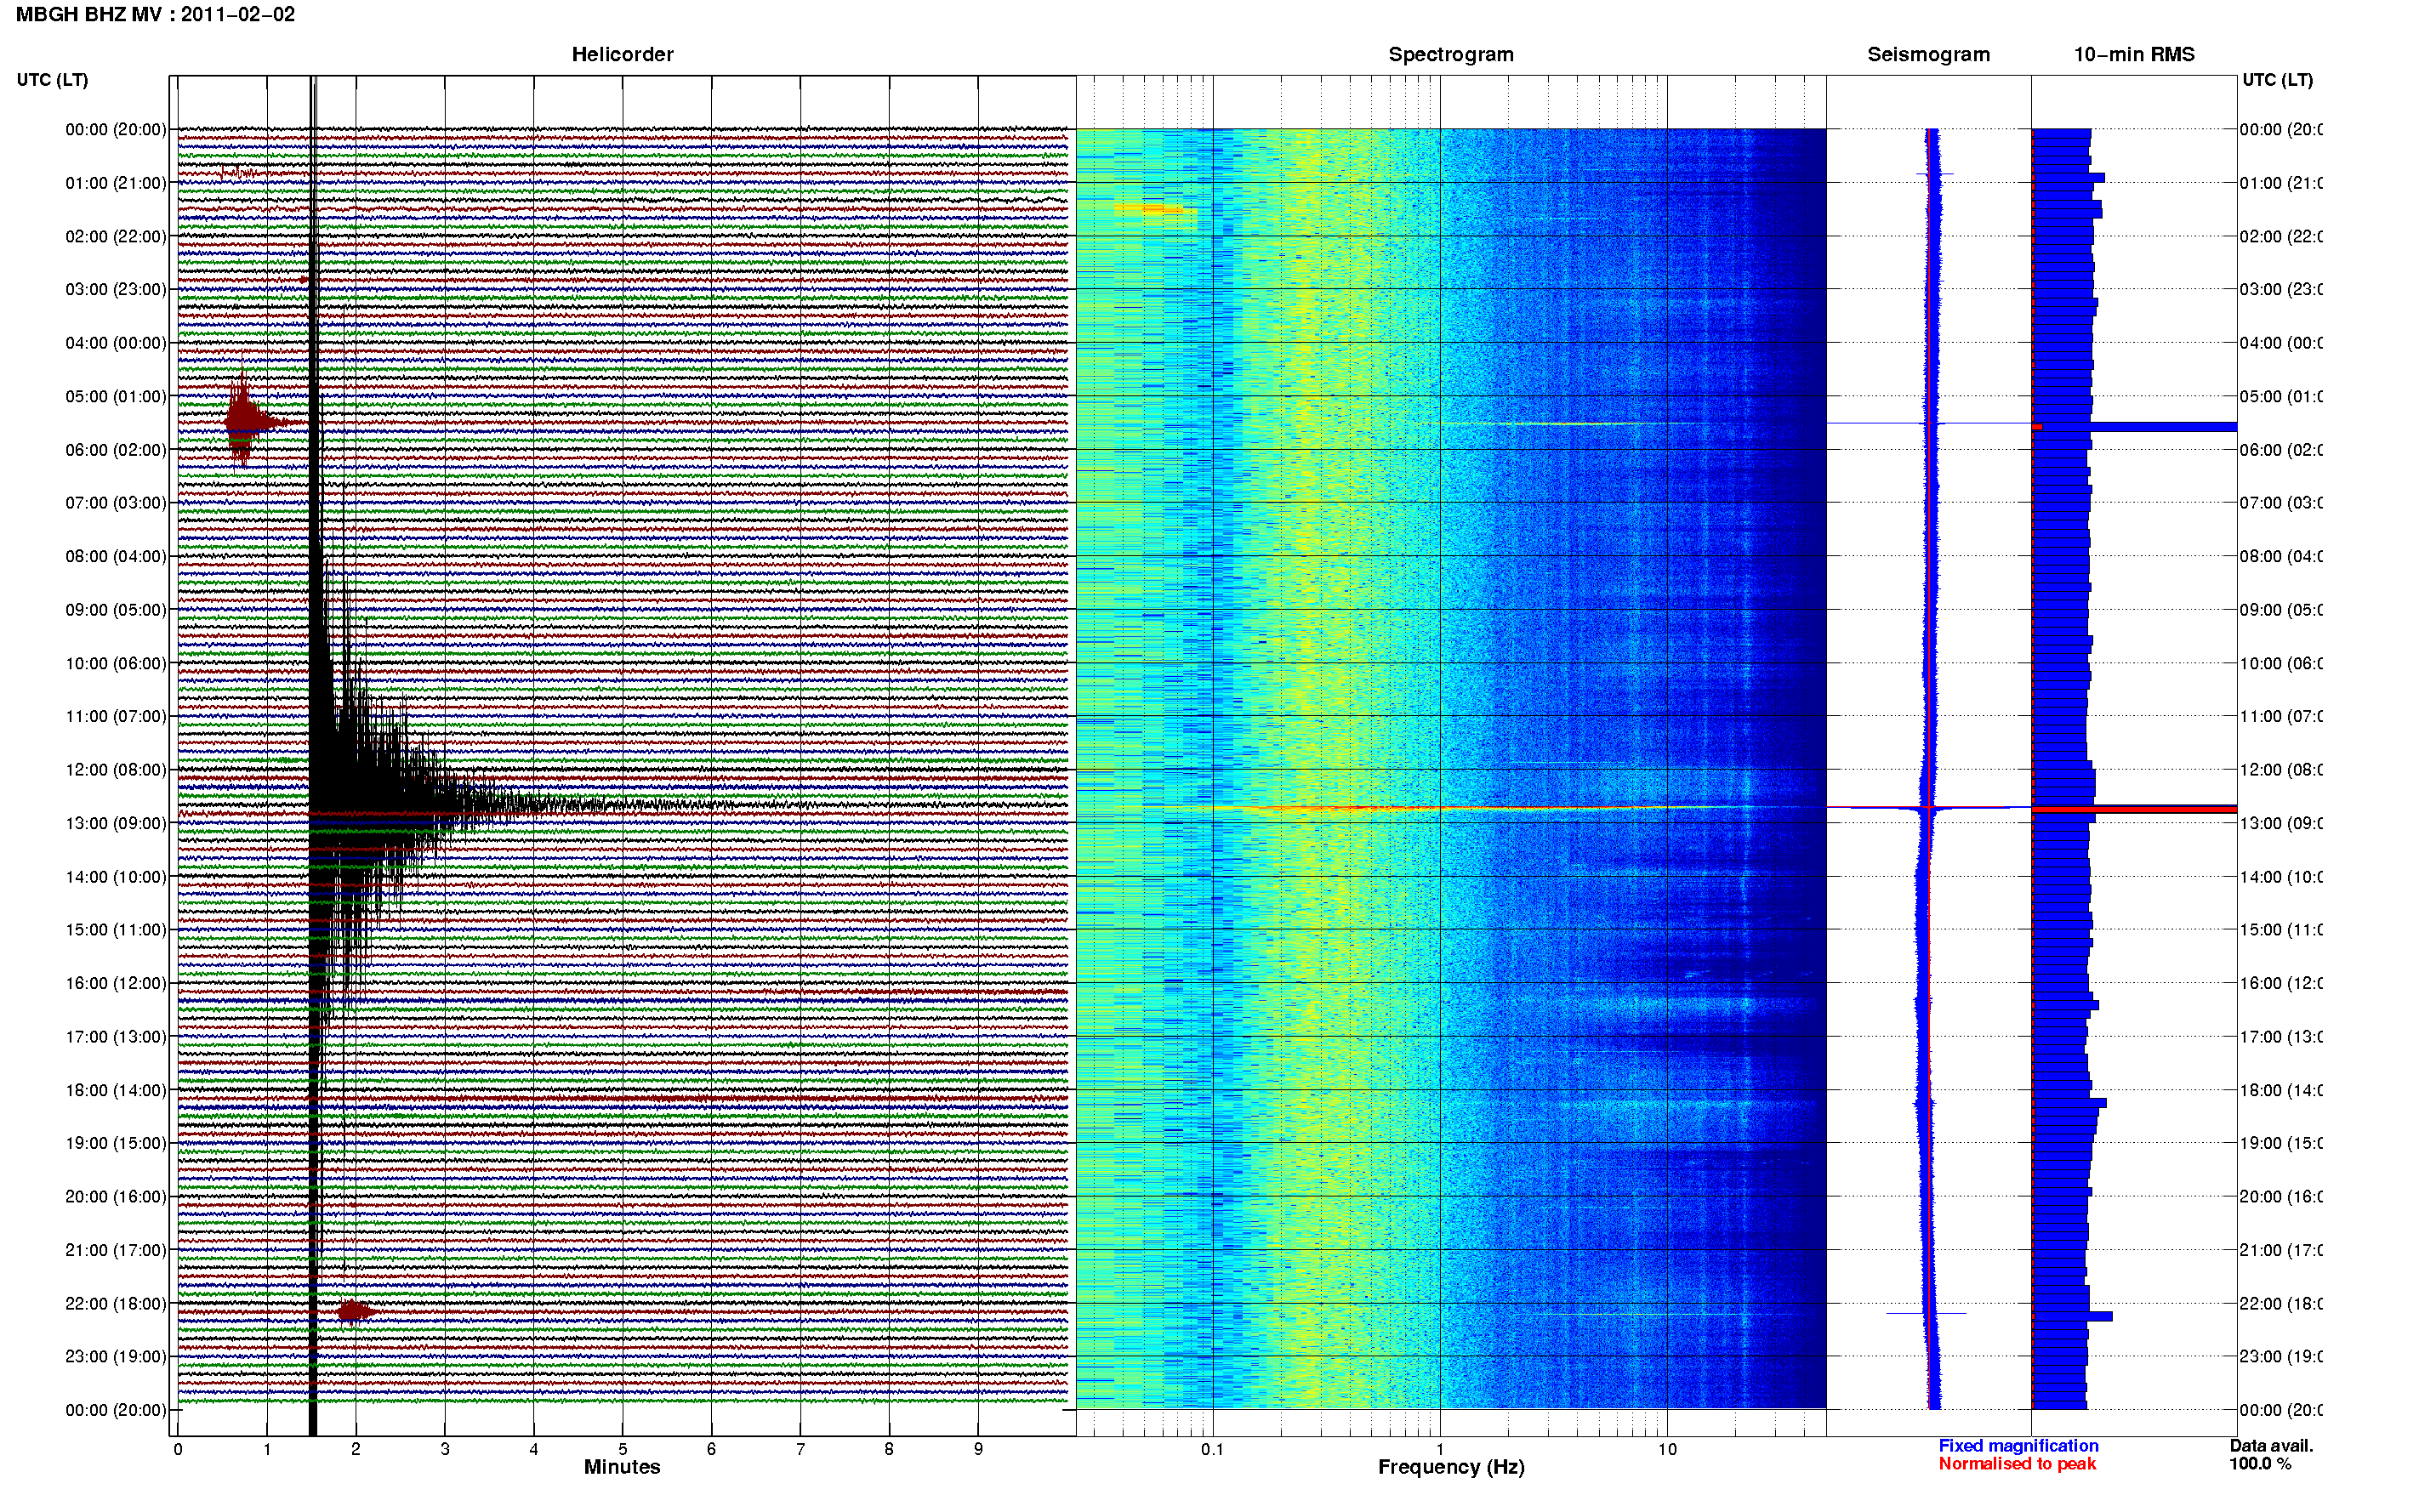Click the 'Helicorder' panel heading
Screen dimensions: 2419x1512
tap(622, 54)
